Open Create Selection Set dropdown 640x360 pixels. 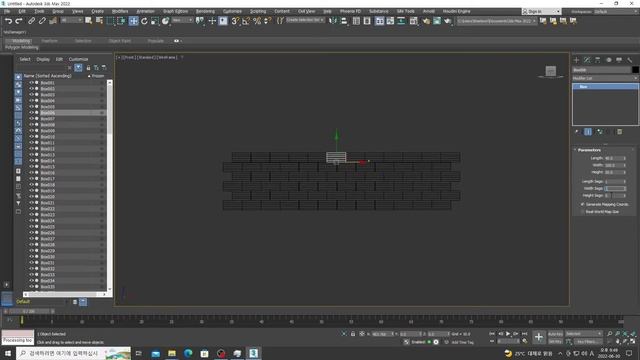pyautogui.click(x=305, y=20)
